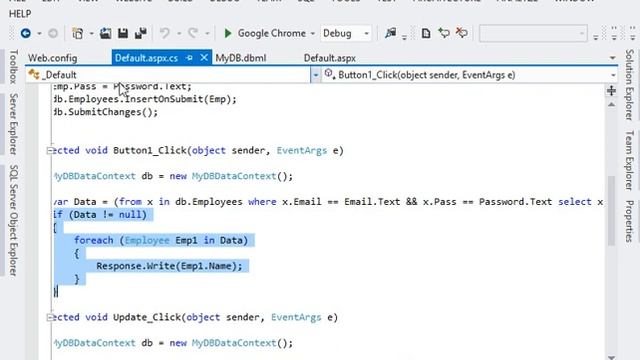Click the document page icon in the toolbar
The image size is (640, 360).
tap(426, 33)
